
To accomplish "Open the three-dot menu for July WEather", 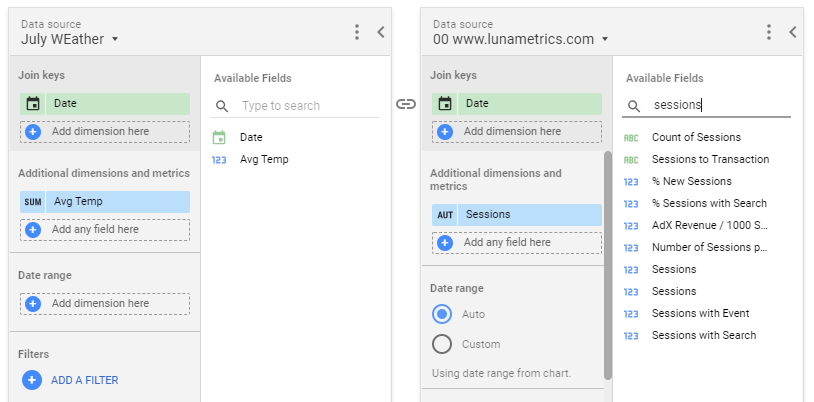I will point(357,32).
